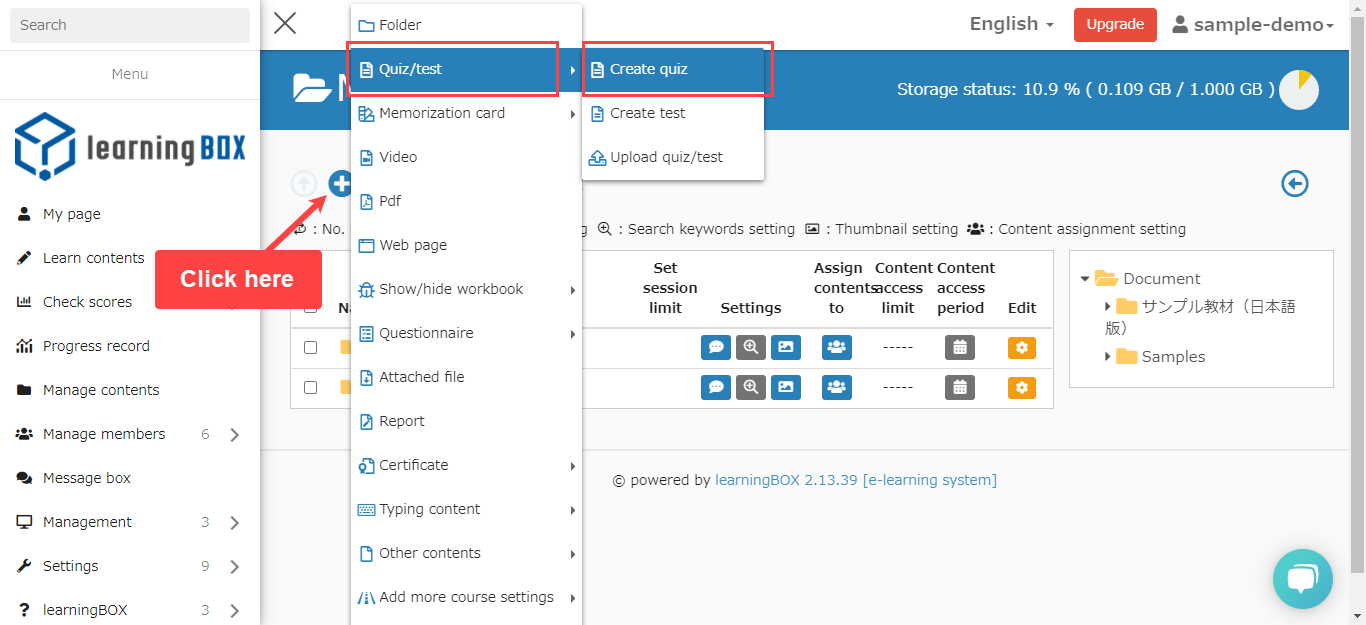Image resolution: width=1366 pixels, height=625 pixels.
Task: Open the English language dropdown
Action: click(x=1011, y=24)
